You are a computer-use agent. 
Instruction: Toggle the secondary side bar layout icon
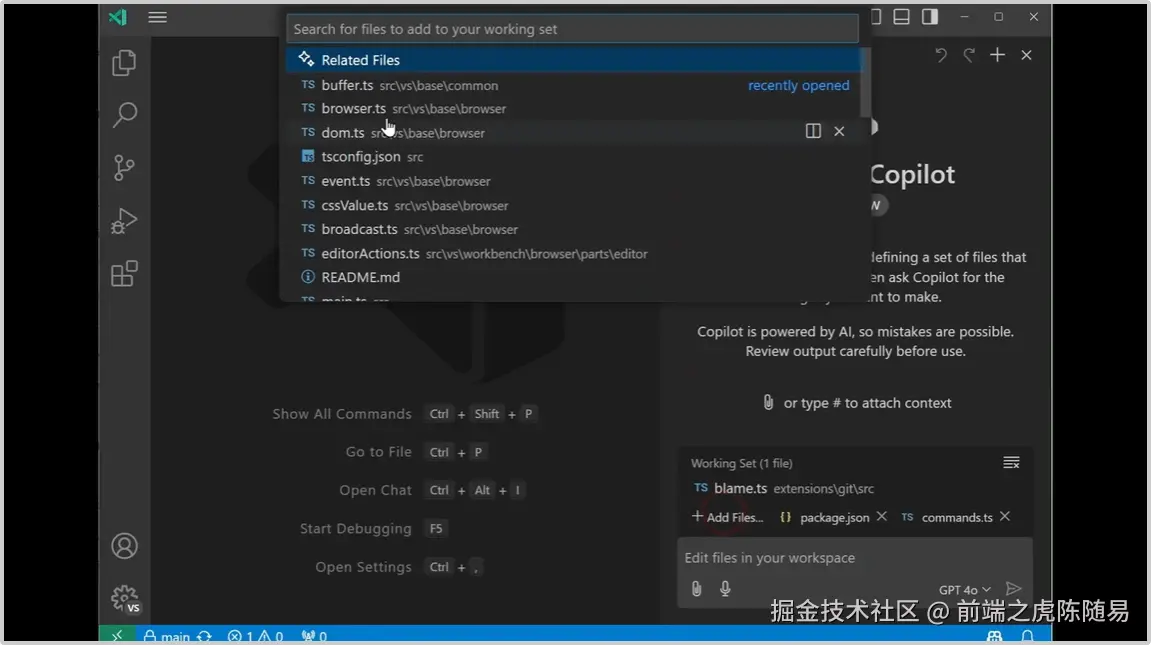point(930,17)
